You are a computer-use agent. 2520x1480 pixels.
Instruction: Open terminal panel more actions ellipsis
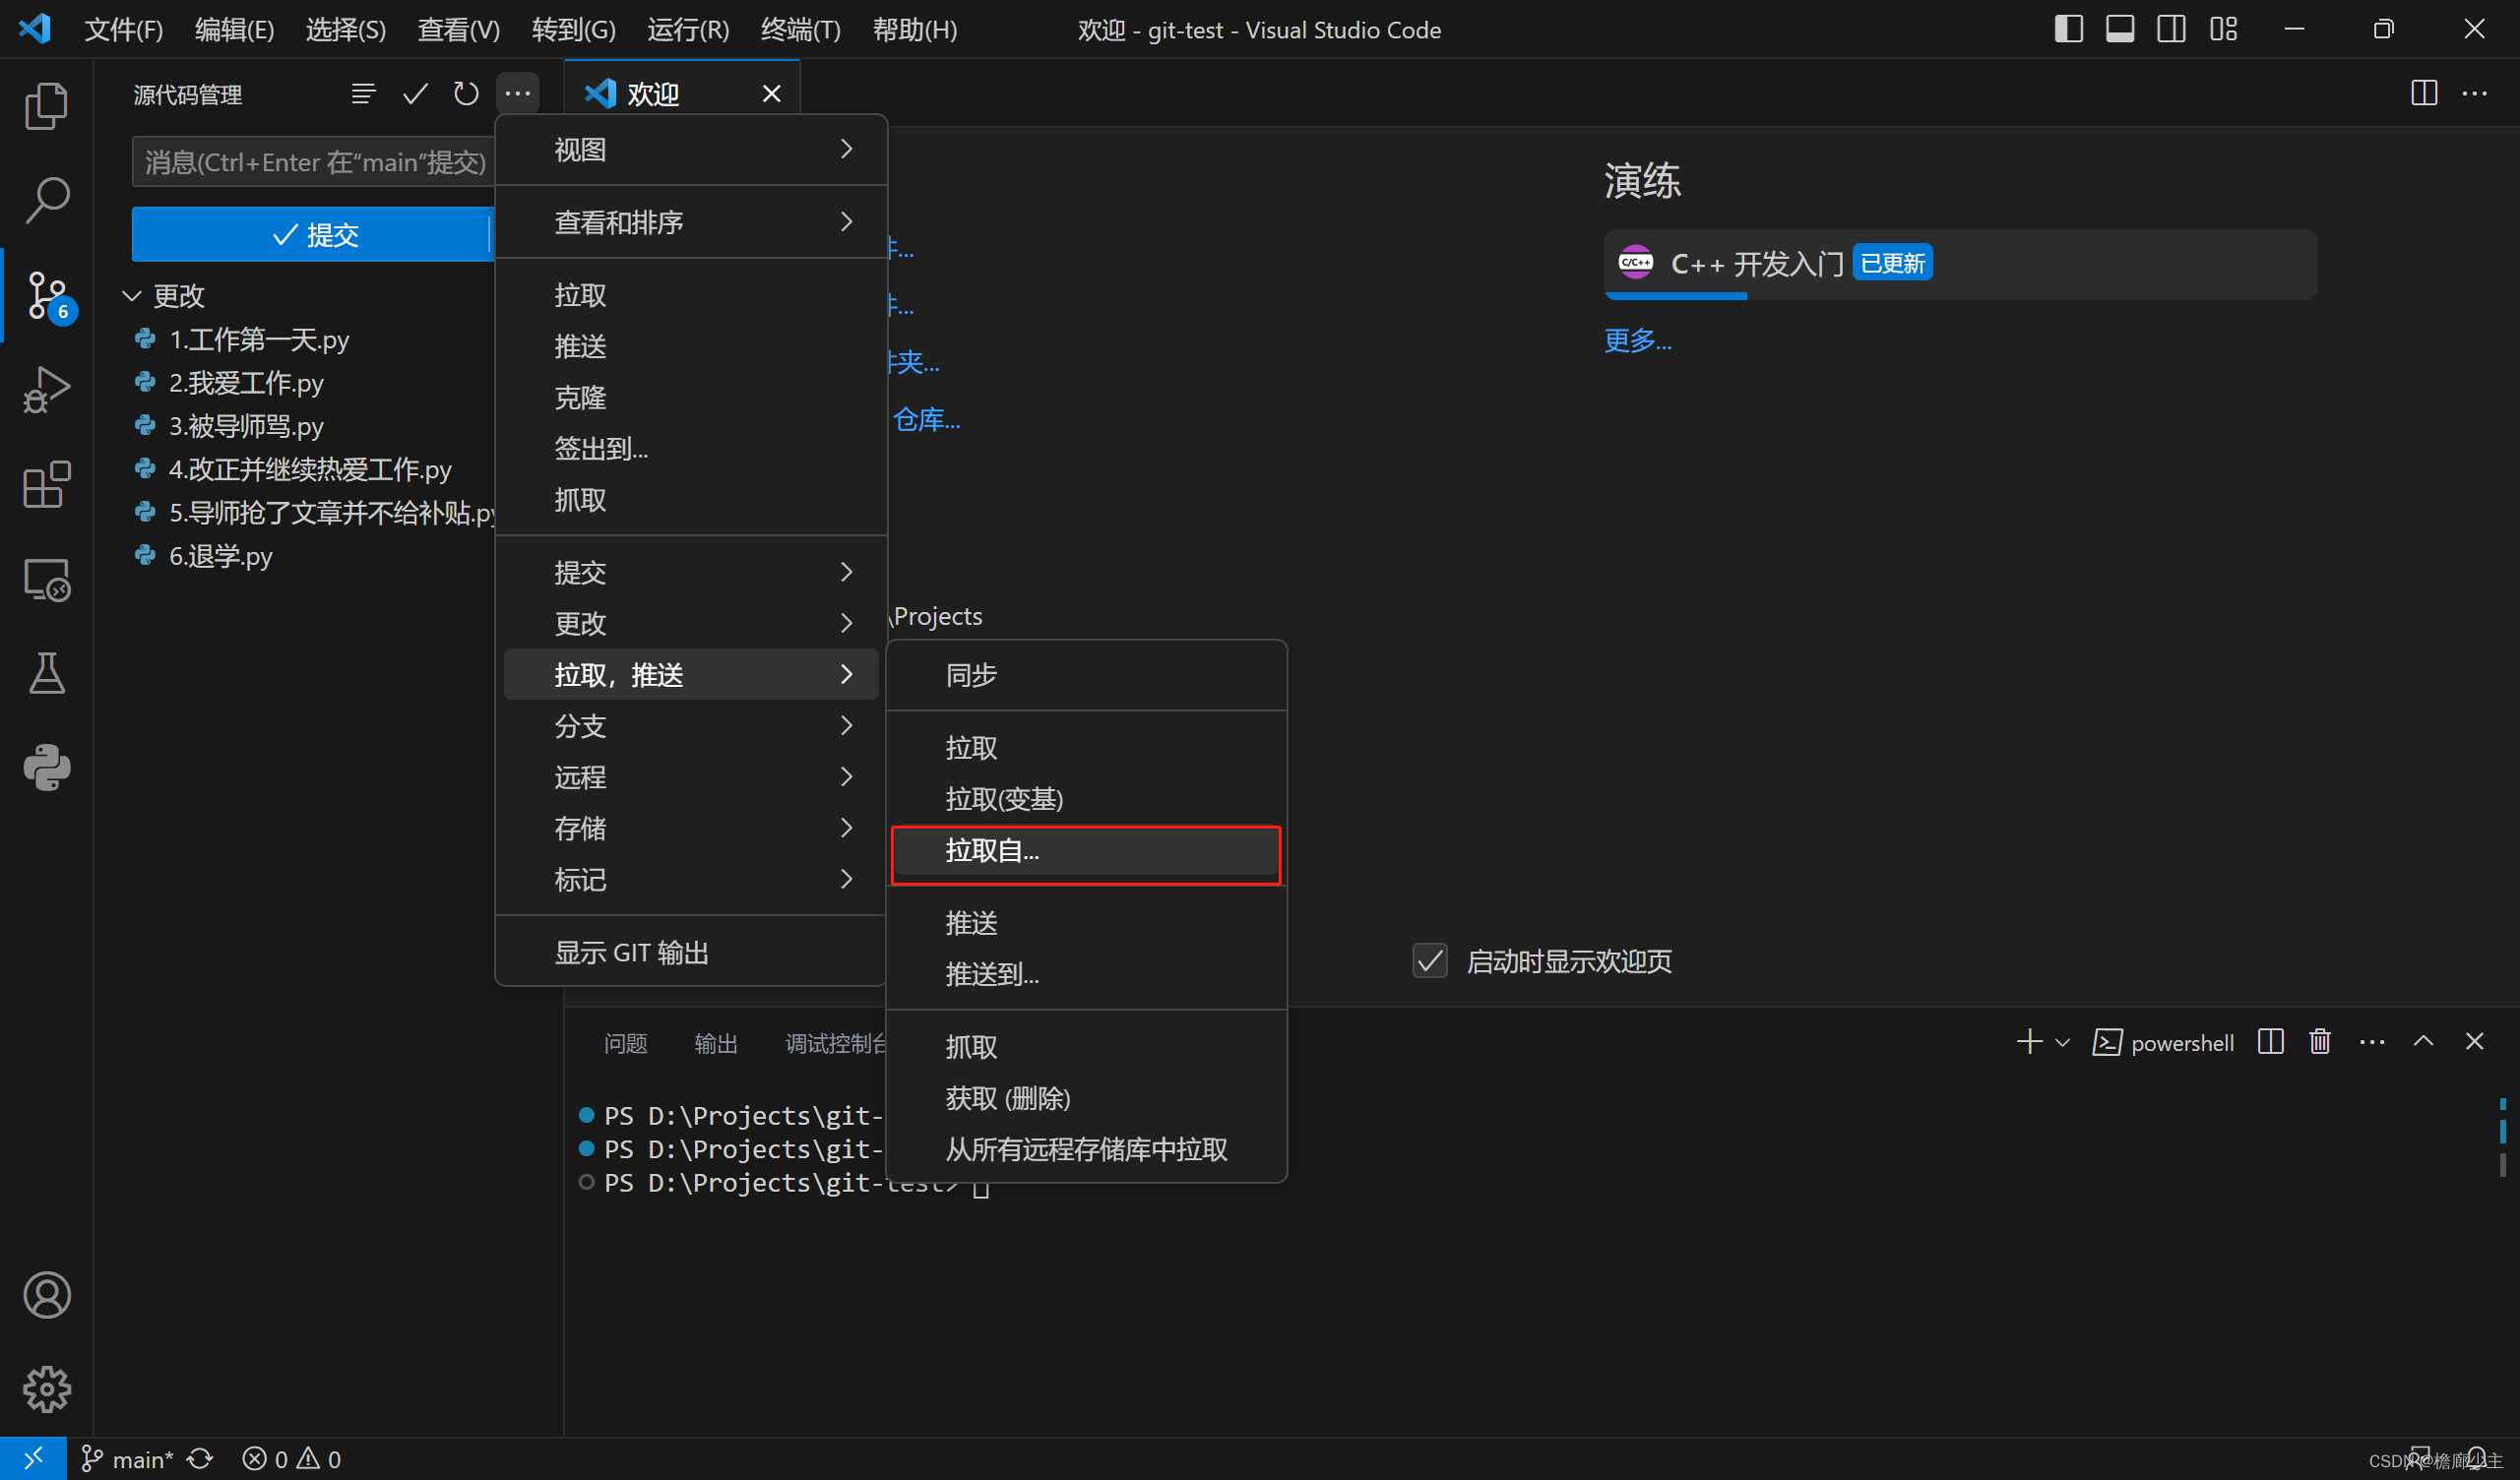click(2372, 1042)
